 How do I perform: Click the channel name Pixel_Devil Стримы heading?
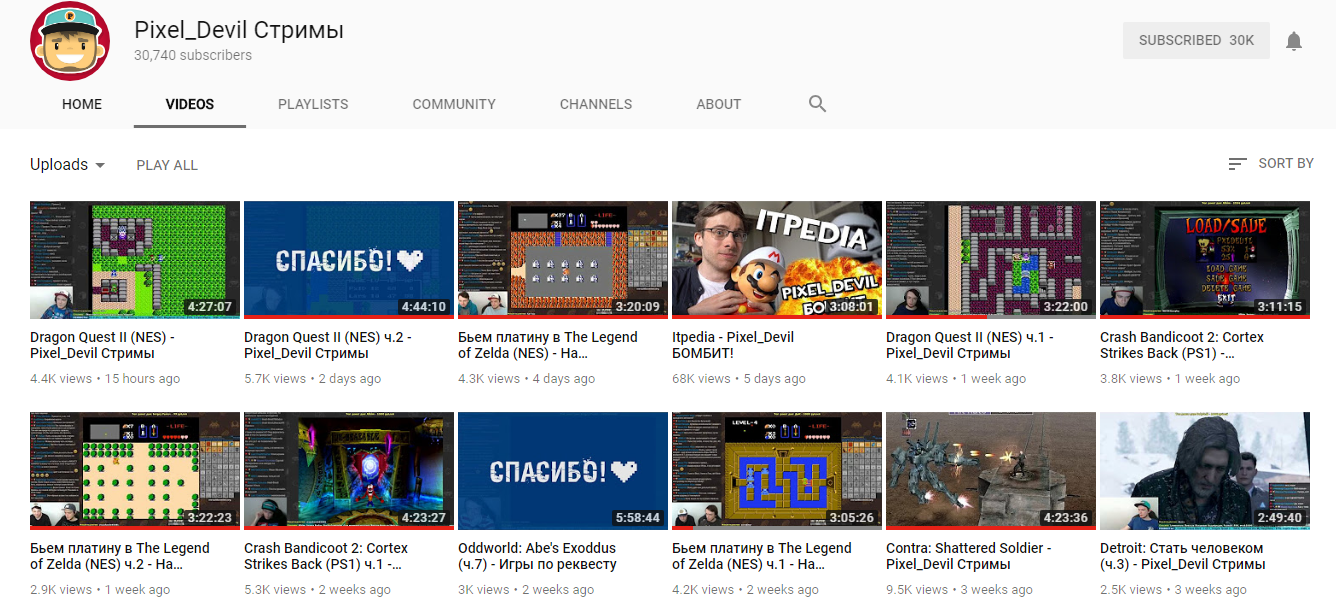pos(239,30)
